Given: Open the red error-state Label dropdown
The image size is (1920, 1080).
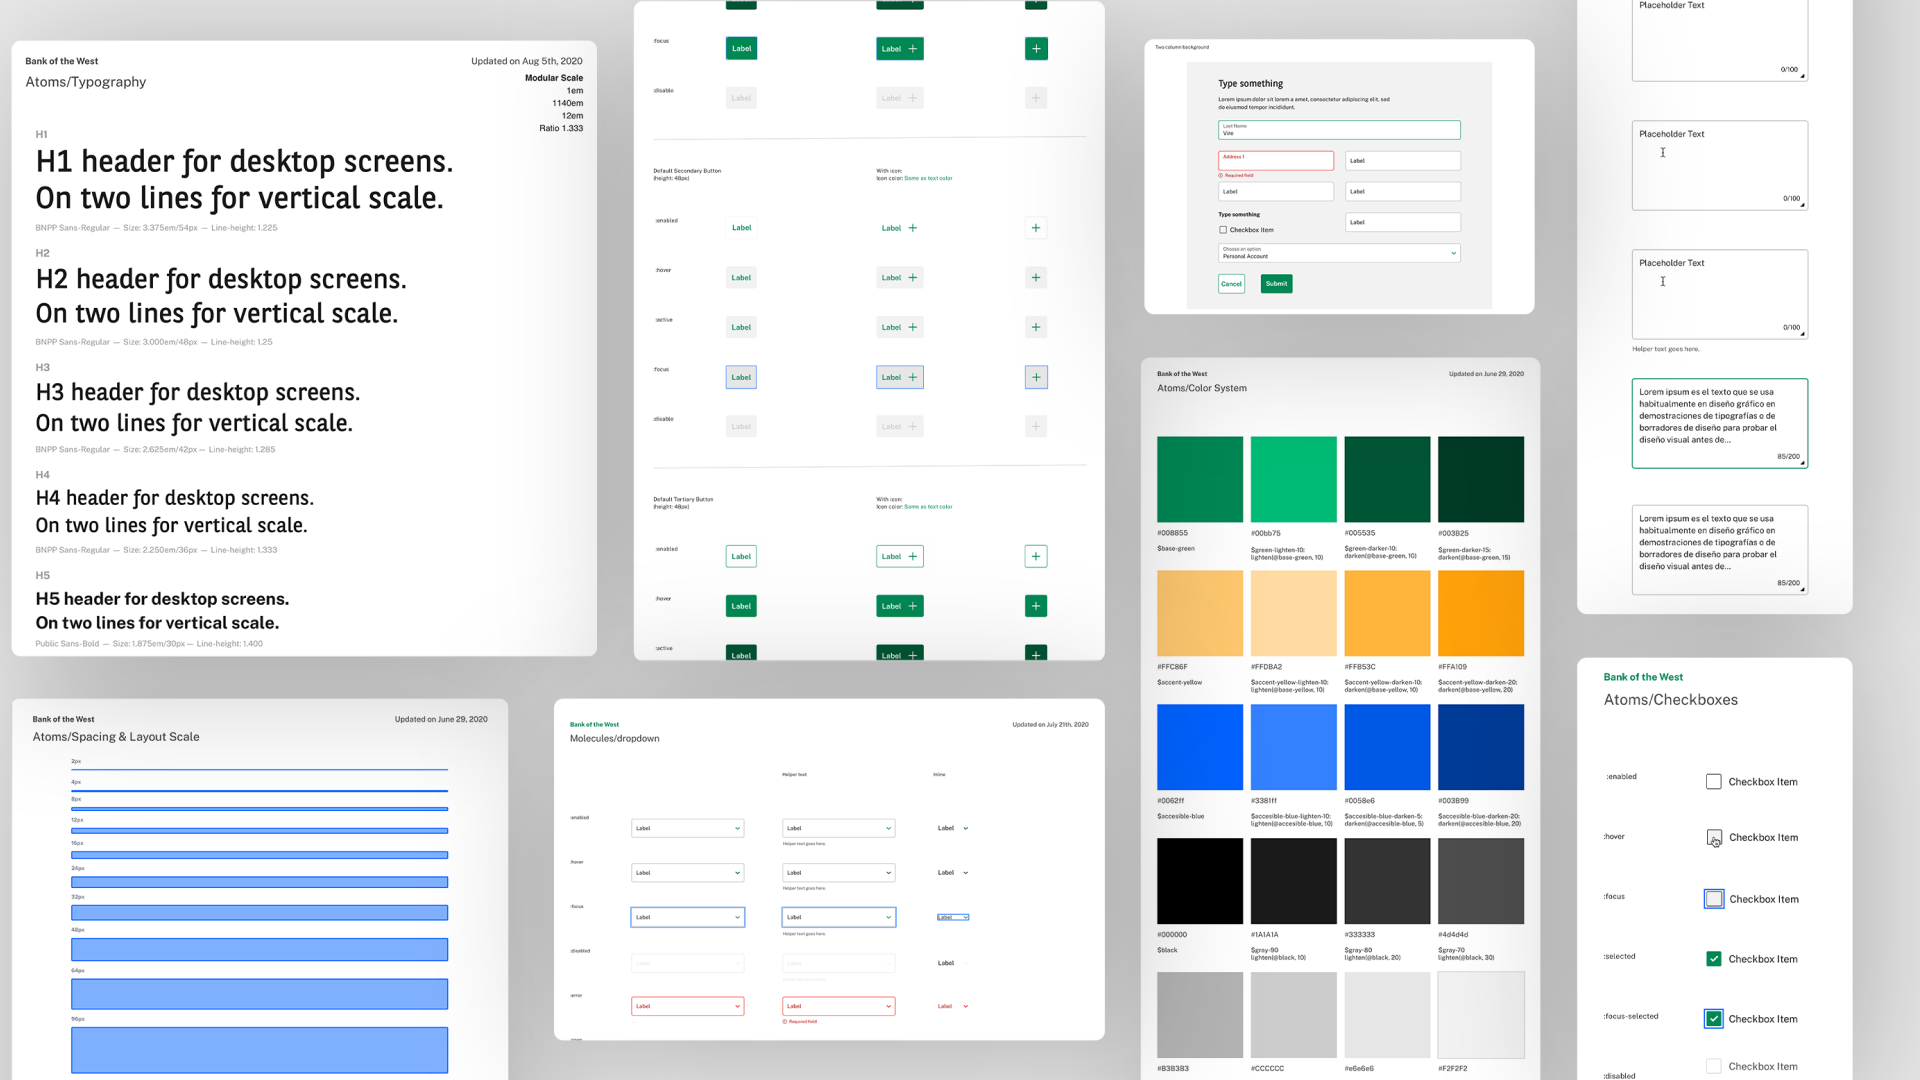Looking at the screenshot, I should point(687,1006).
